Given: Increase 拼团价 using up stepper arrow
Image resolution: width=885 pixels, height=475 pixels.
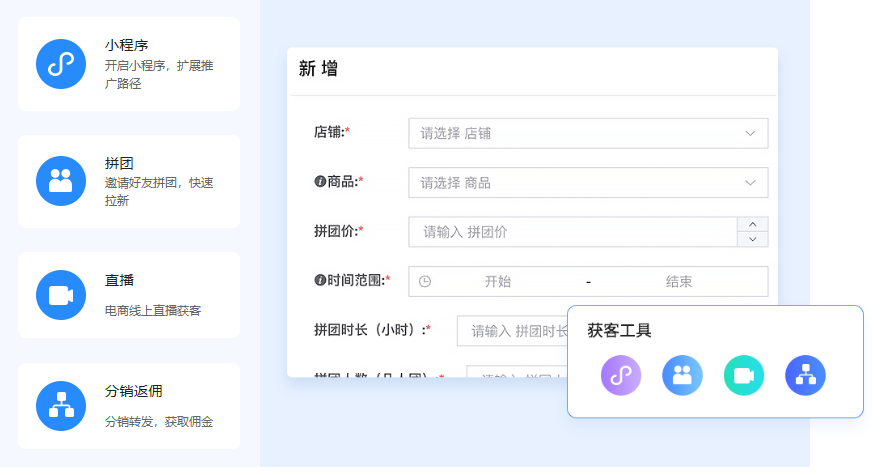Looking at the screenshot, I should coord(752,225).
